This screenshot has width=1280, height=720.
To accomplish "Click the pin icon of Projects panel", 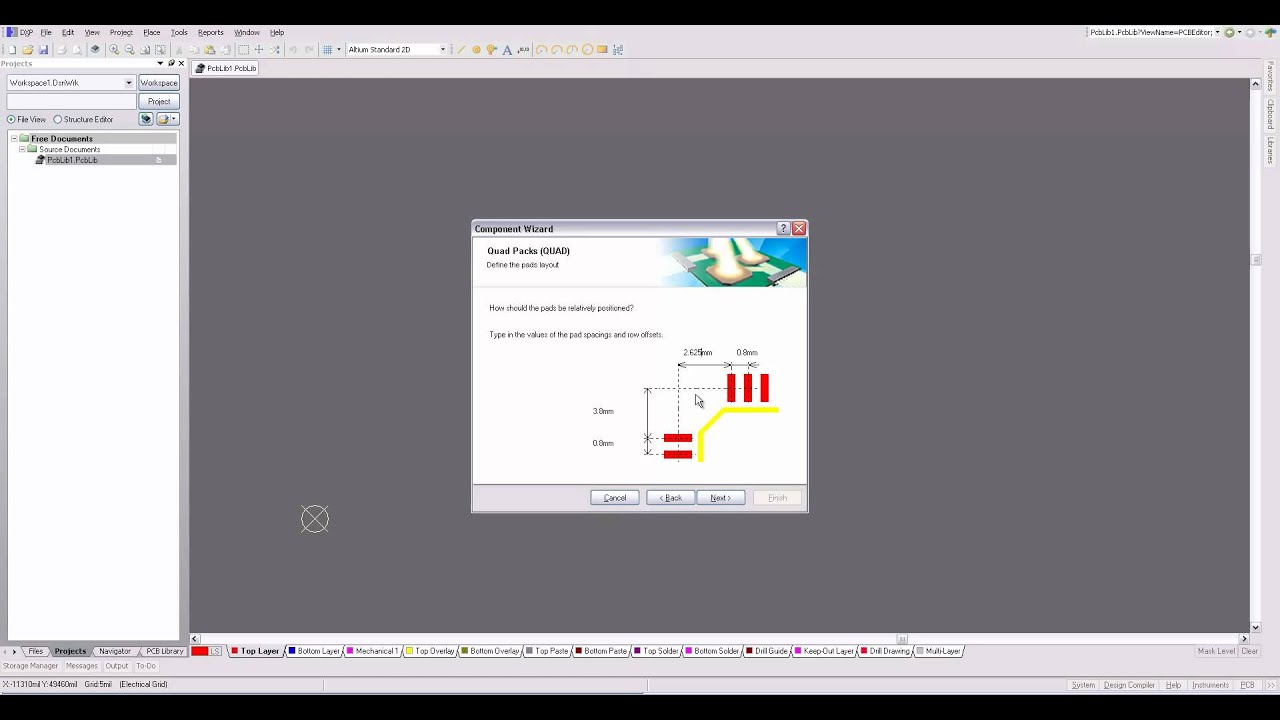I will [x=171, y=63].
